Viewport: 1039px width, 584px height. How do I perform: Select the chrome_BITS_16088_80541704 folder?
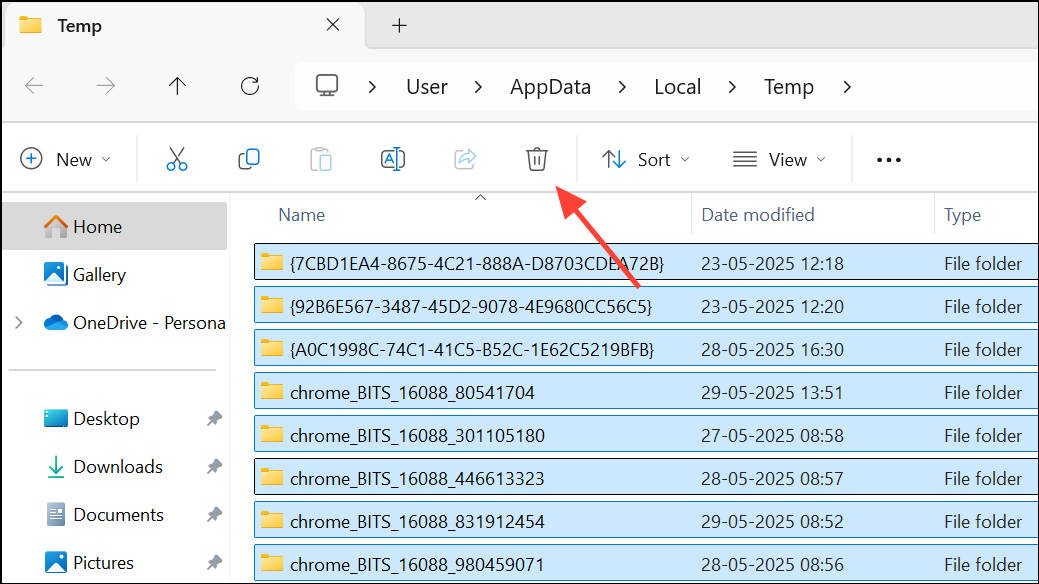412,393
